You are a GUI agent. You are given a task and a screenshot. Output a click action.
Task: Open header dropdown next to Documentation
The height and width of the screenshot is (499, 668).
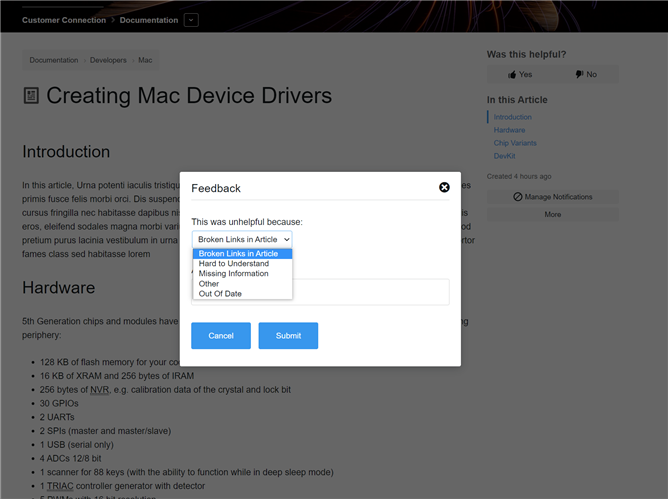pyautogui.click(x=191, y=20)
